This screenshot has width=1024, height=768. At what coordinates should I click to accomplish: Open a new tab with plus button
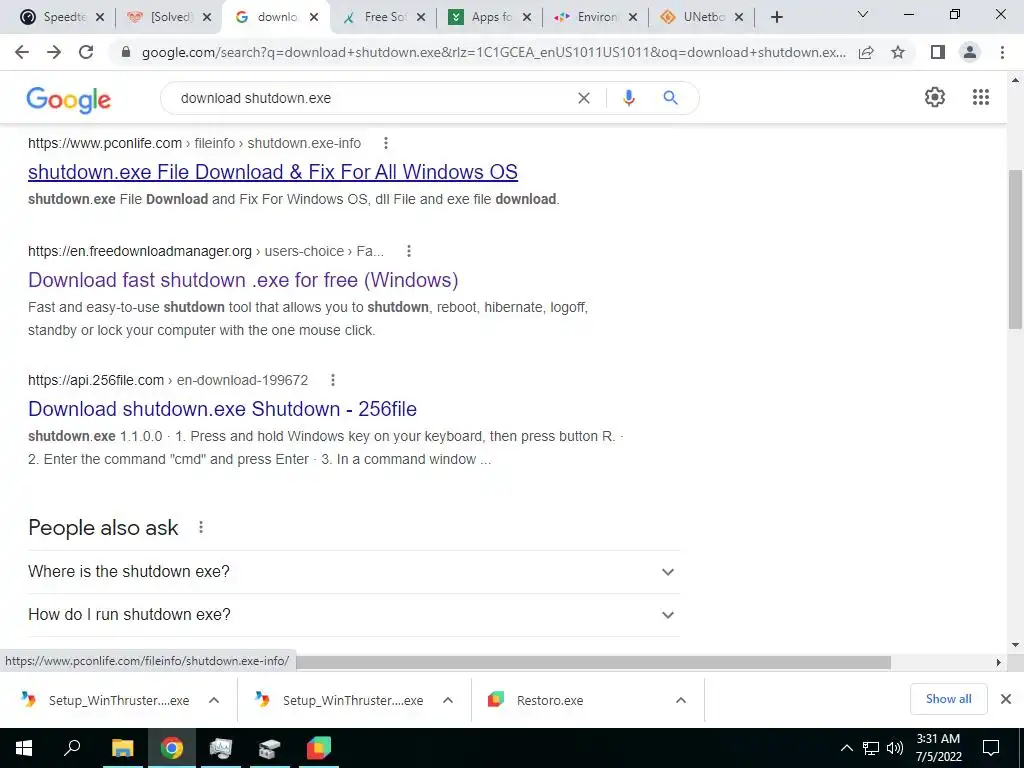[776, 17]
